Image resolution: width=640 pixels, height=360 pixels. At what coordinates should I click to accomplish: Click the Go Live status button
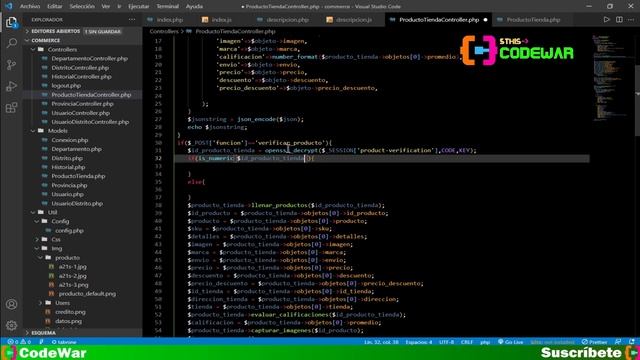511,342
